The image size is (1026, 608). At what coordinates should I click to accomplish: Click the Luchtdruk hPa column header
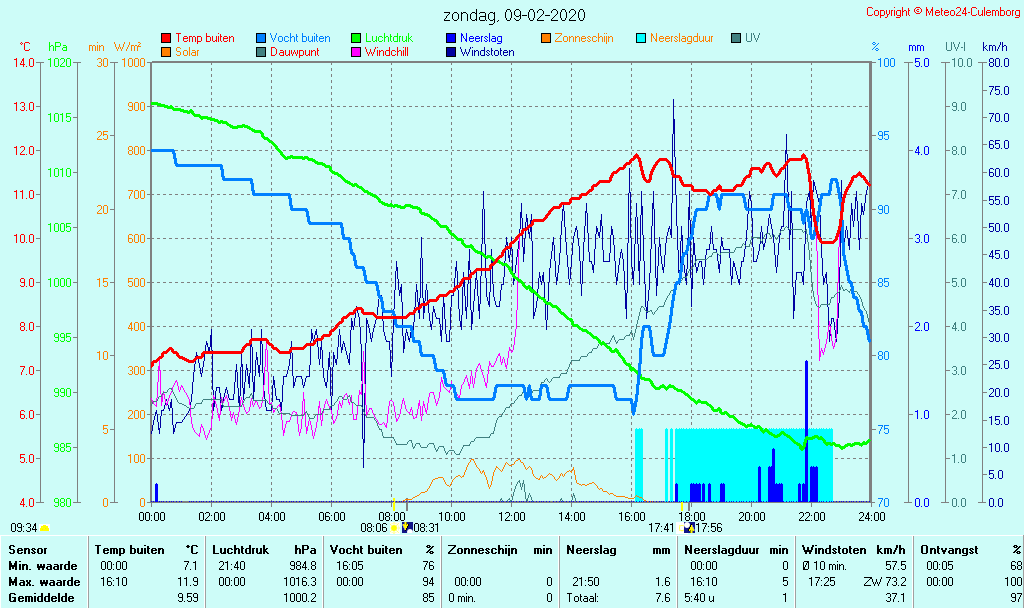click(x=264, y=550)
